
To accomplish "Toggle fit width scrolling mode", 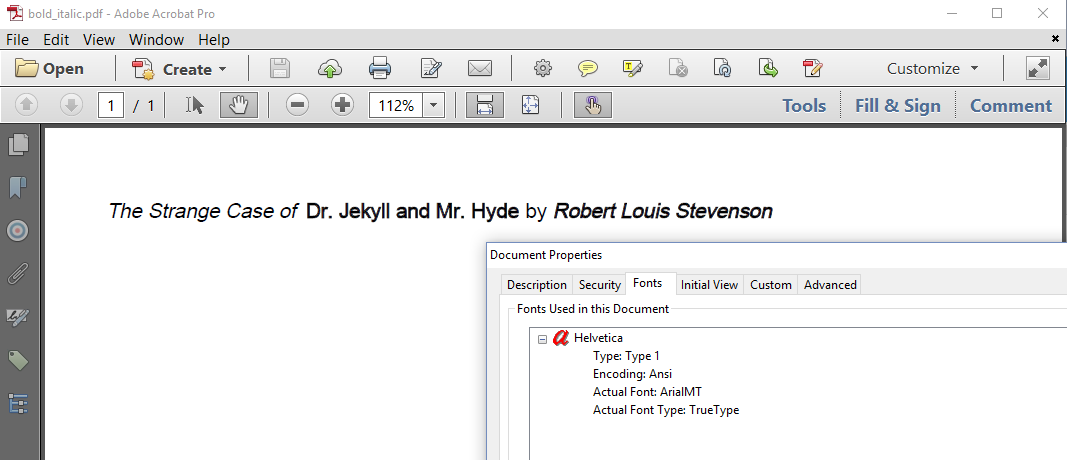I will [x=485, y=105].
